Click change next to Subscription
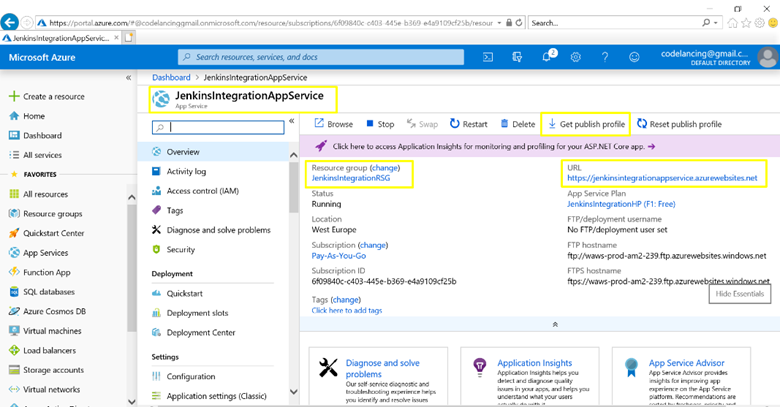Viewport: 780px width, 407px height. (373, 245)
